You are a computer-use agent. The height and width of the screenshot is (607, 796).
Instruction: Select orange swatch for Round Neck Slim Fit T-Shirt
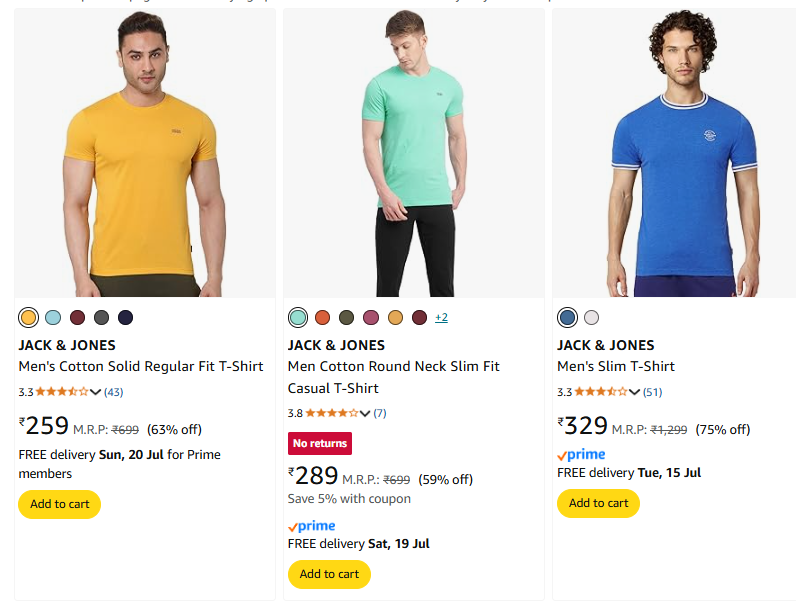click(x=322, y=318)
